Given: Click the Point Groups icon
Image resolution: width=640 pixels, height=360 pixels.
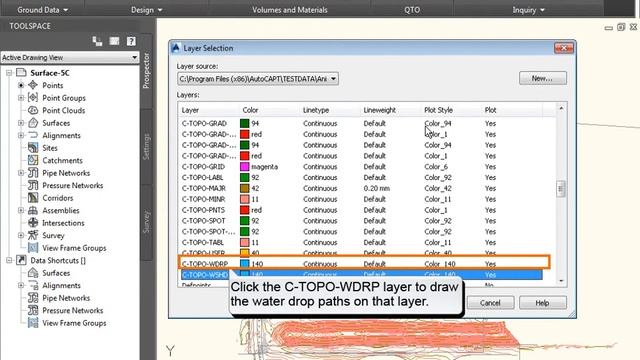Looking at the screenshot, I should click(x=33, y=98).
